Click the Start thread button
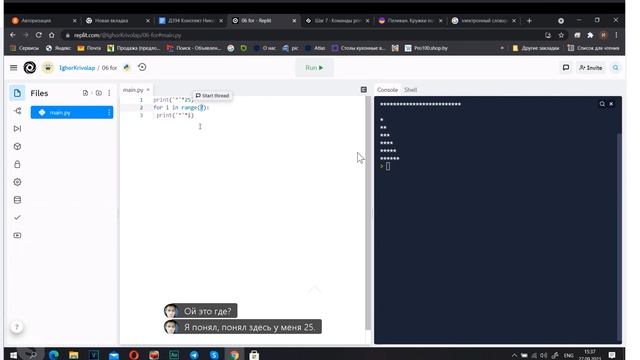 coord(212,96)
